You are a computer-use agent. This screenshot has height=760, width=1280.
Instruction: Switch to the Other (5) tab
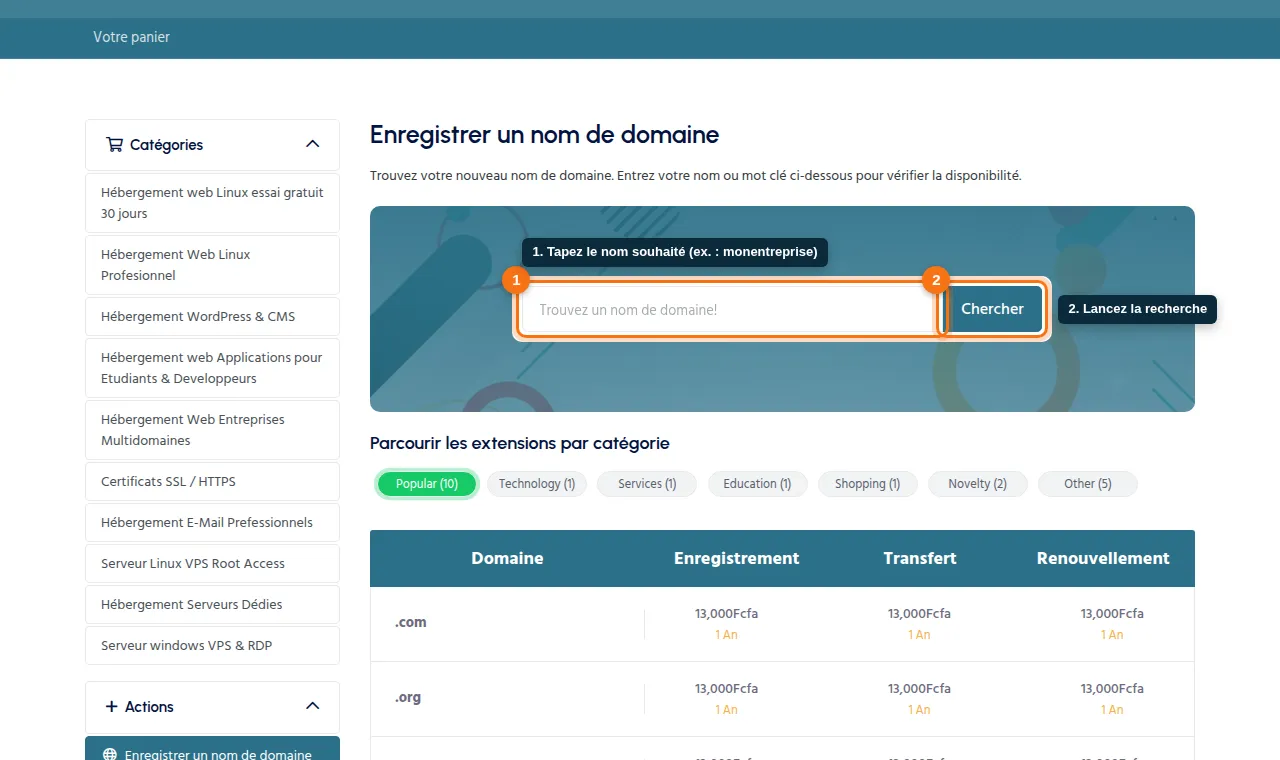pos(1088,484)
